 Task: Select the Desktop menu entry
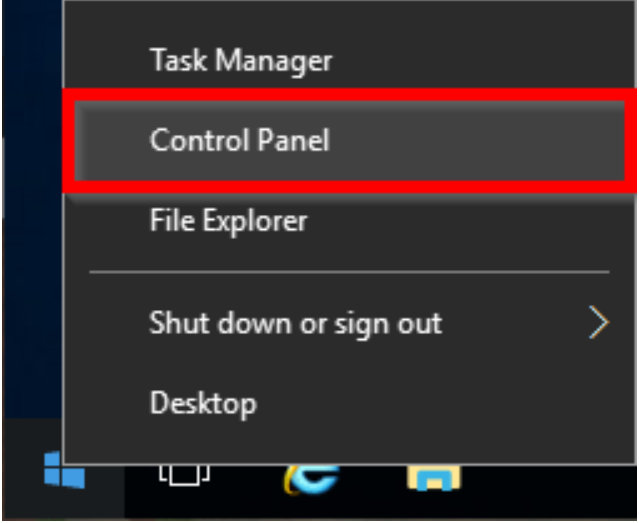click(203, 403)
